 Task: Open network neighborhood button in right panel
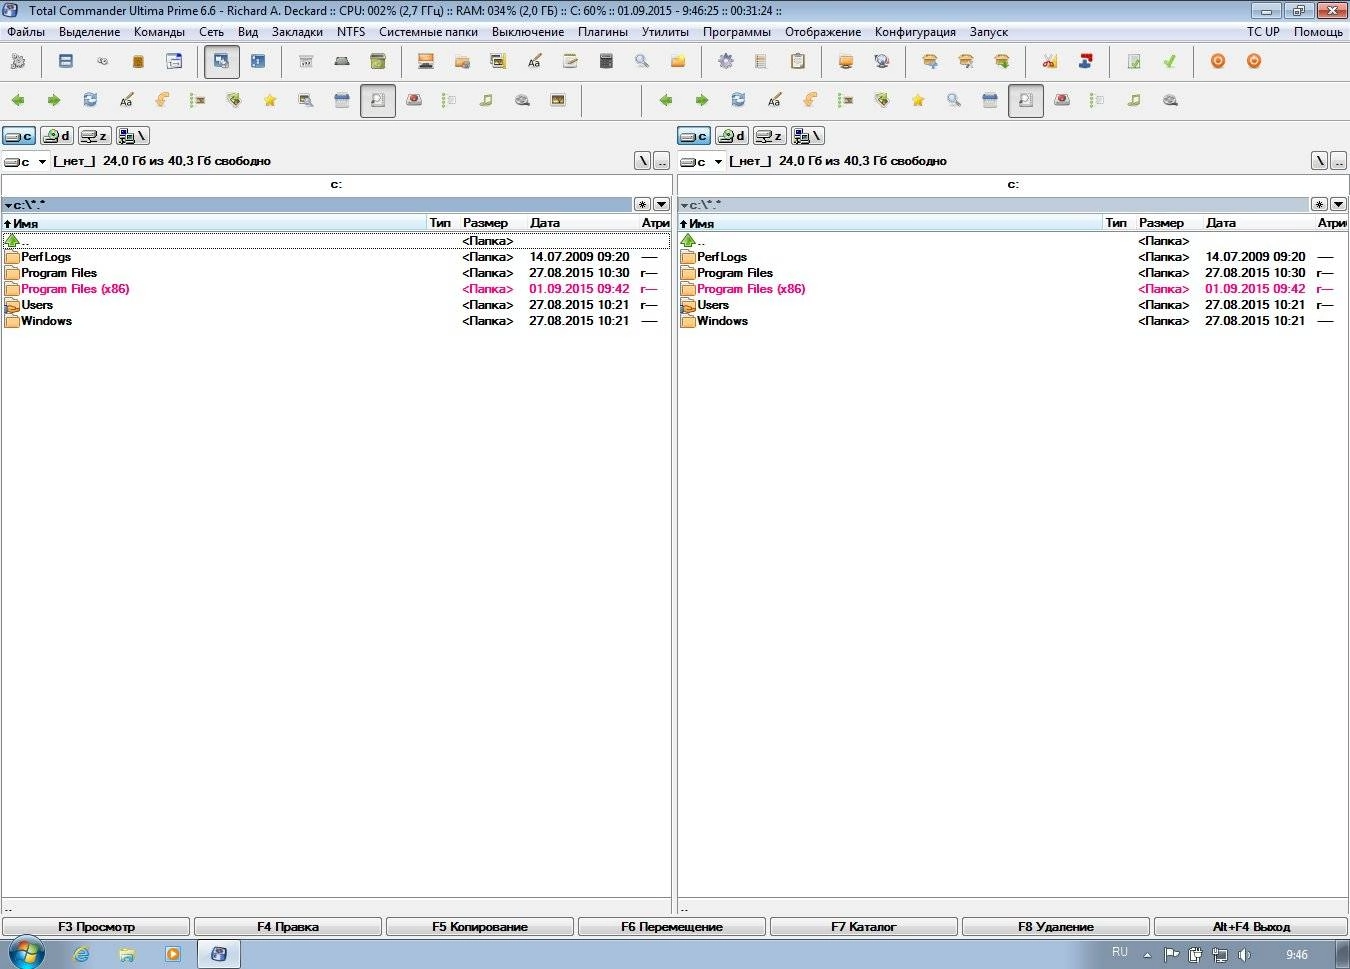point(807,136)
